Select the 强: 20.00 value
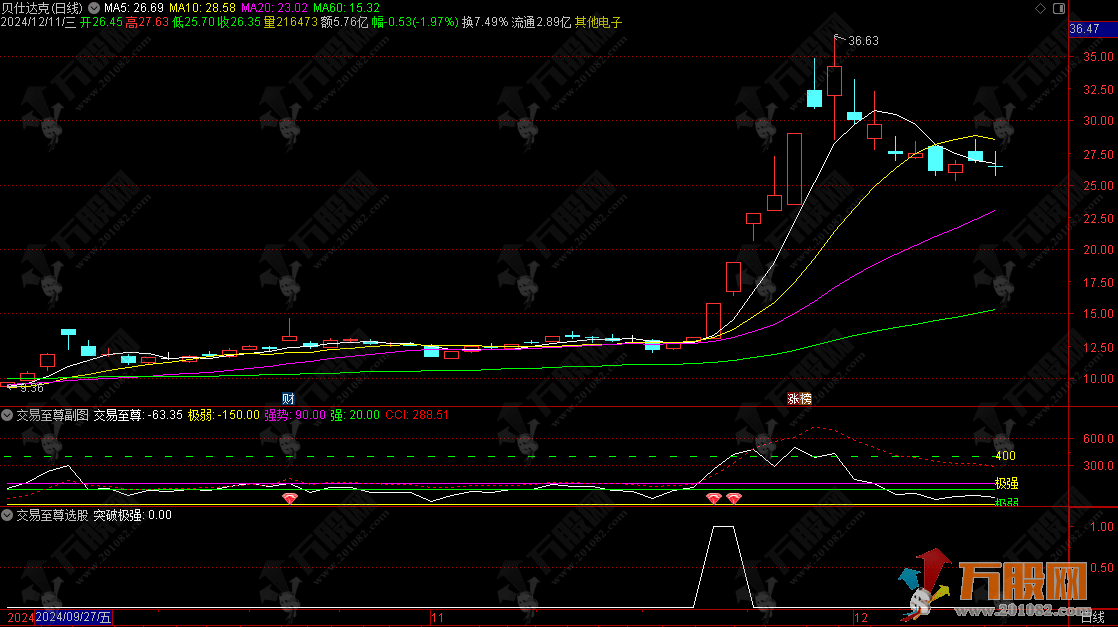Viewport: 1118px width, 627px height. (355, 415)
